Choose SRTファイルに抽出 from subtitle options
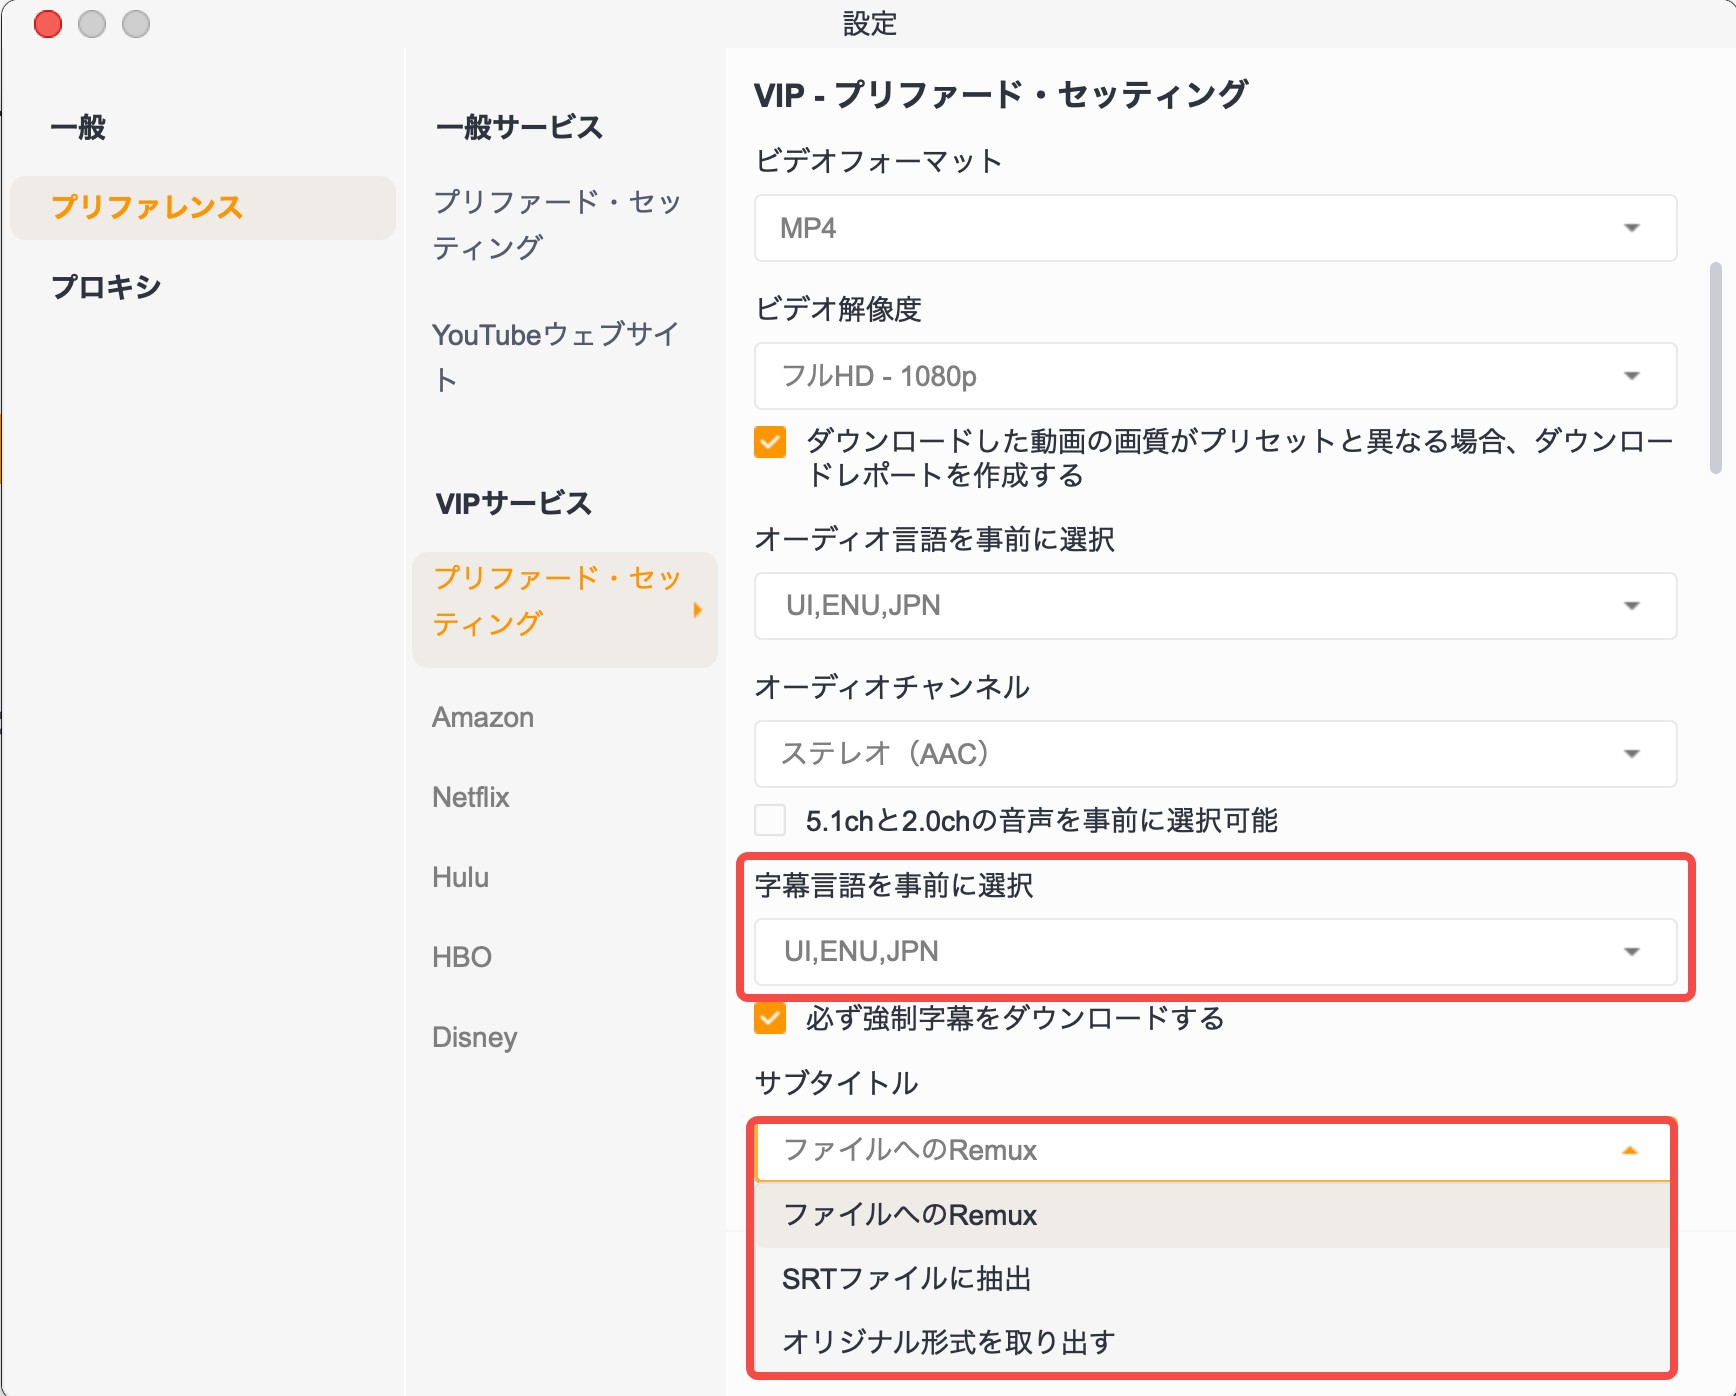Image resolution: width=1736 pixels, height=1396 pixels. click(1214, 1279)
